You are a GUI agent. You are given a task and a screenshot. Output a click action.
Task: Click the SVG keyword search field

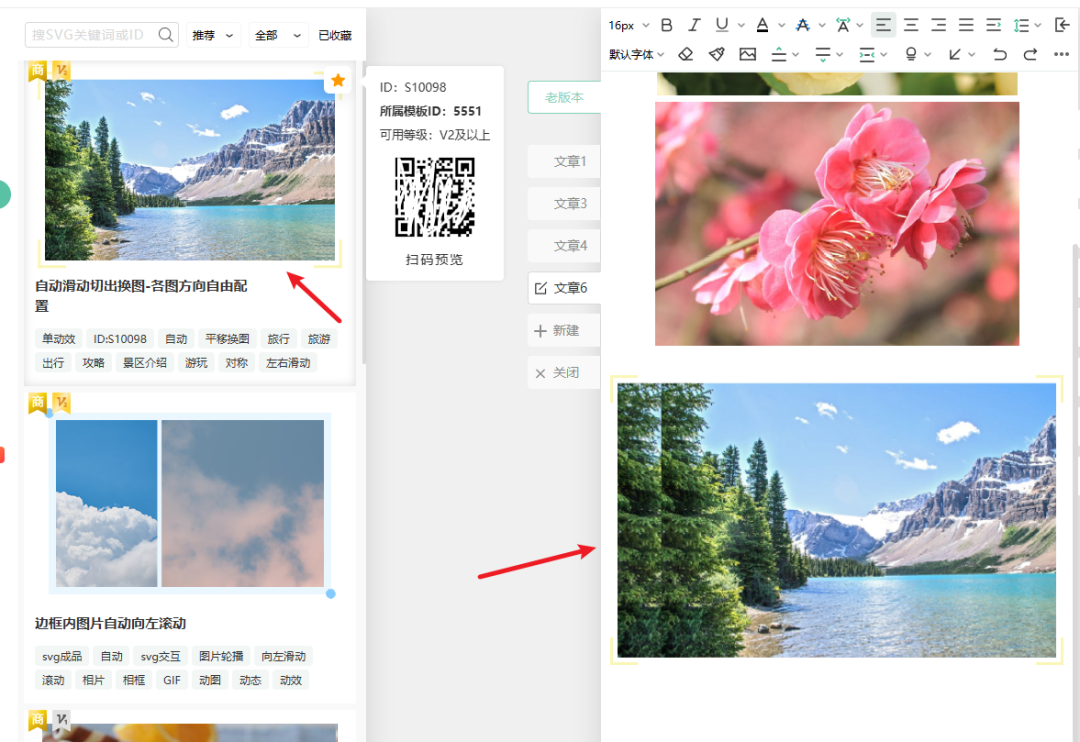point(90,35)
